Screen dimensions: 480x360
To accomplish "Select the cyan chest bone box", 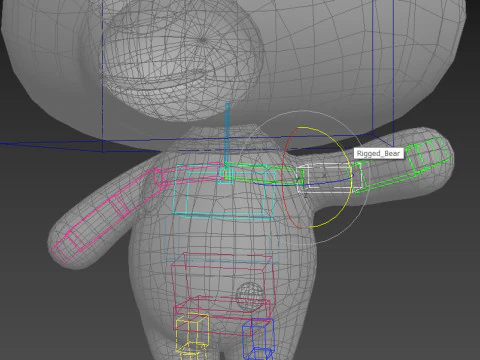I will click(x=224, y=192).
